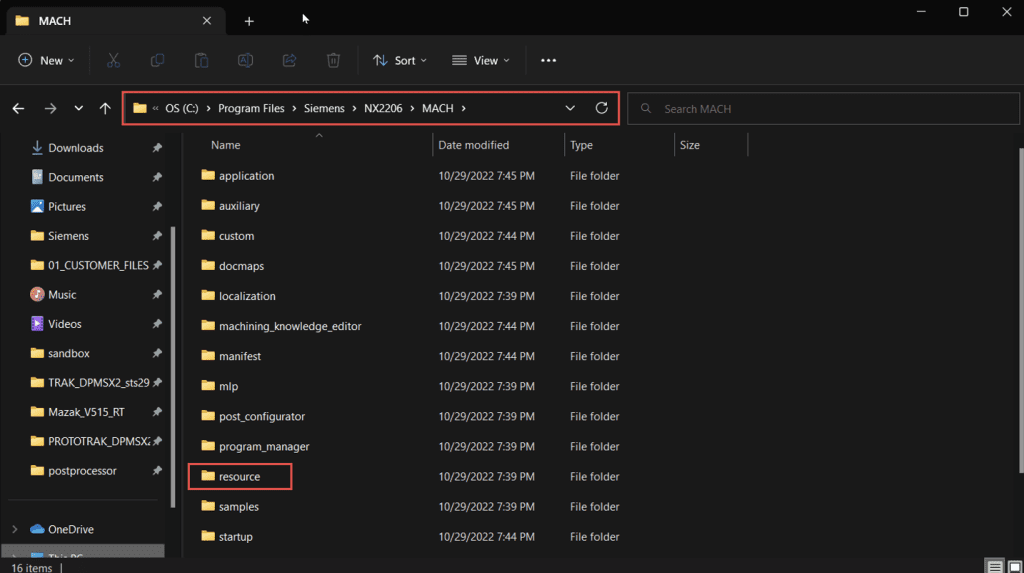Screen dimensions: 1024x573
Task: Click Program Files in breadcrumb
Action: tap(251, 108)
